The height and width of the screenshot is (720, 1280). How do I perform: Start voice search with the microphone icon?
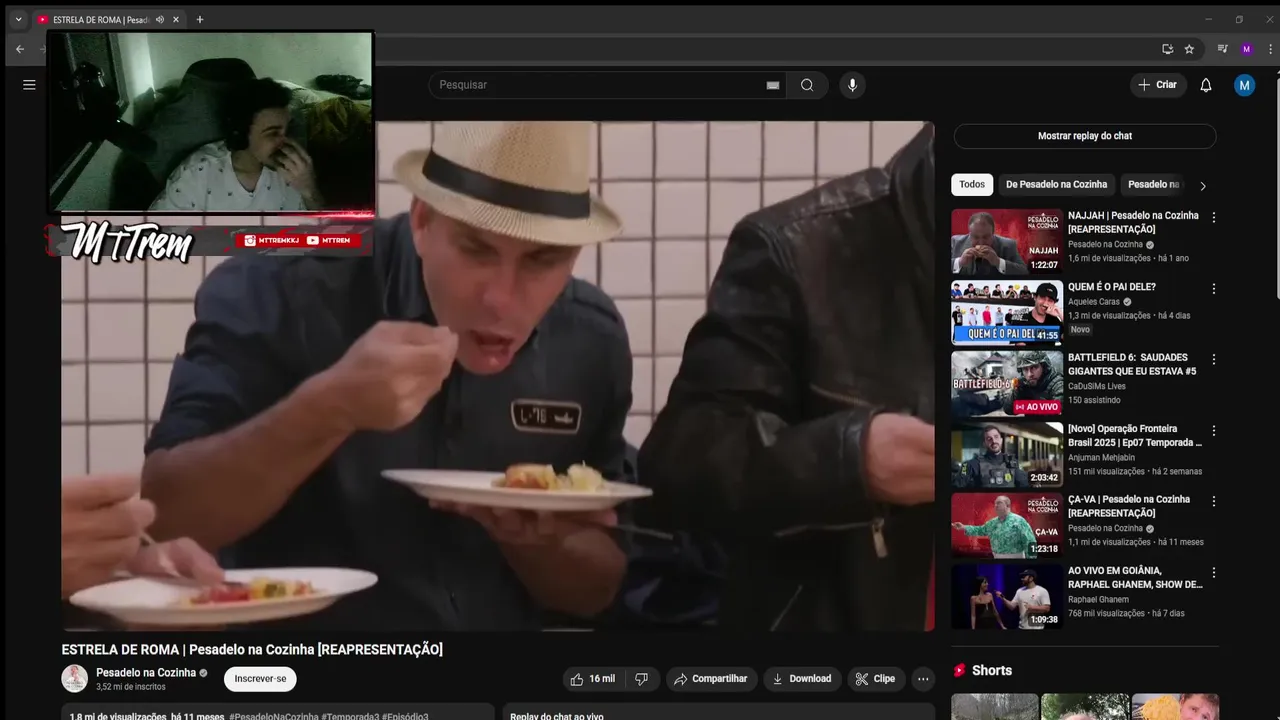tap(852, 85)
